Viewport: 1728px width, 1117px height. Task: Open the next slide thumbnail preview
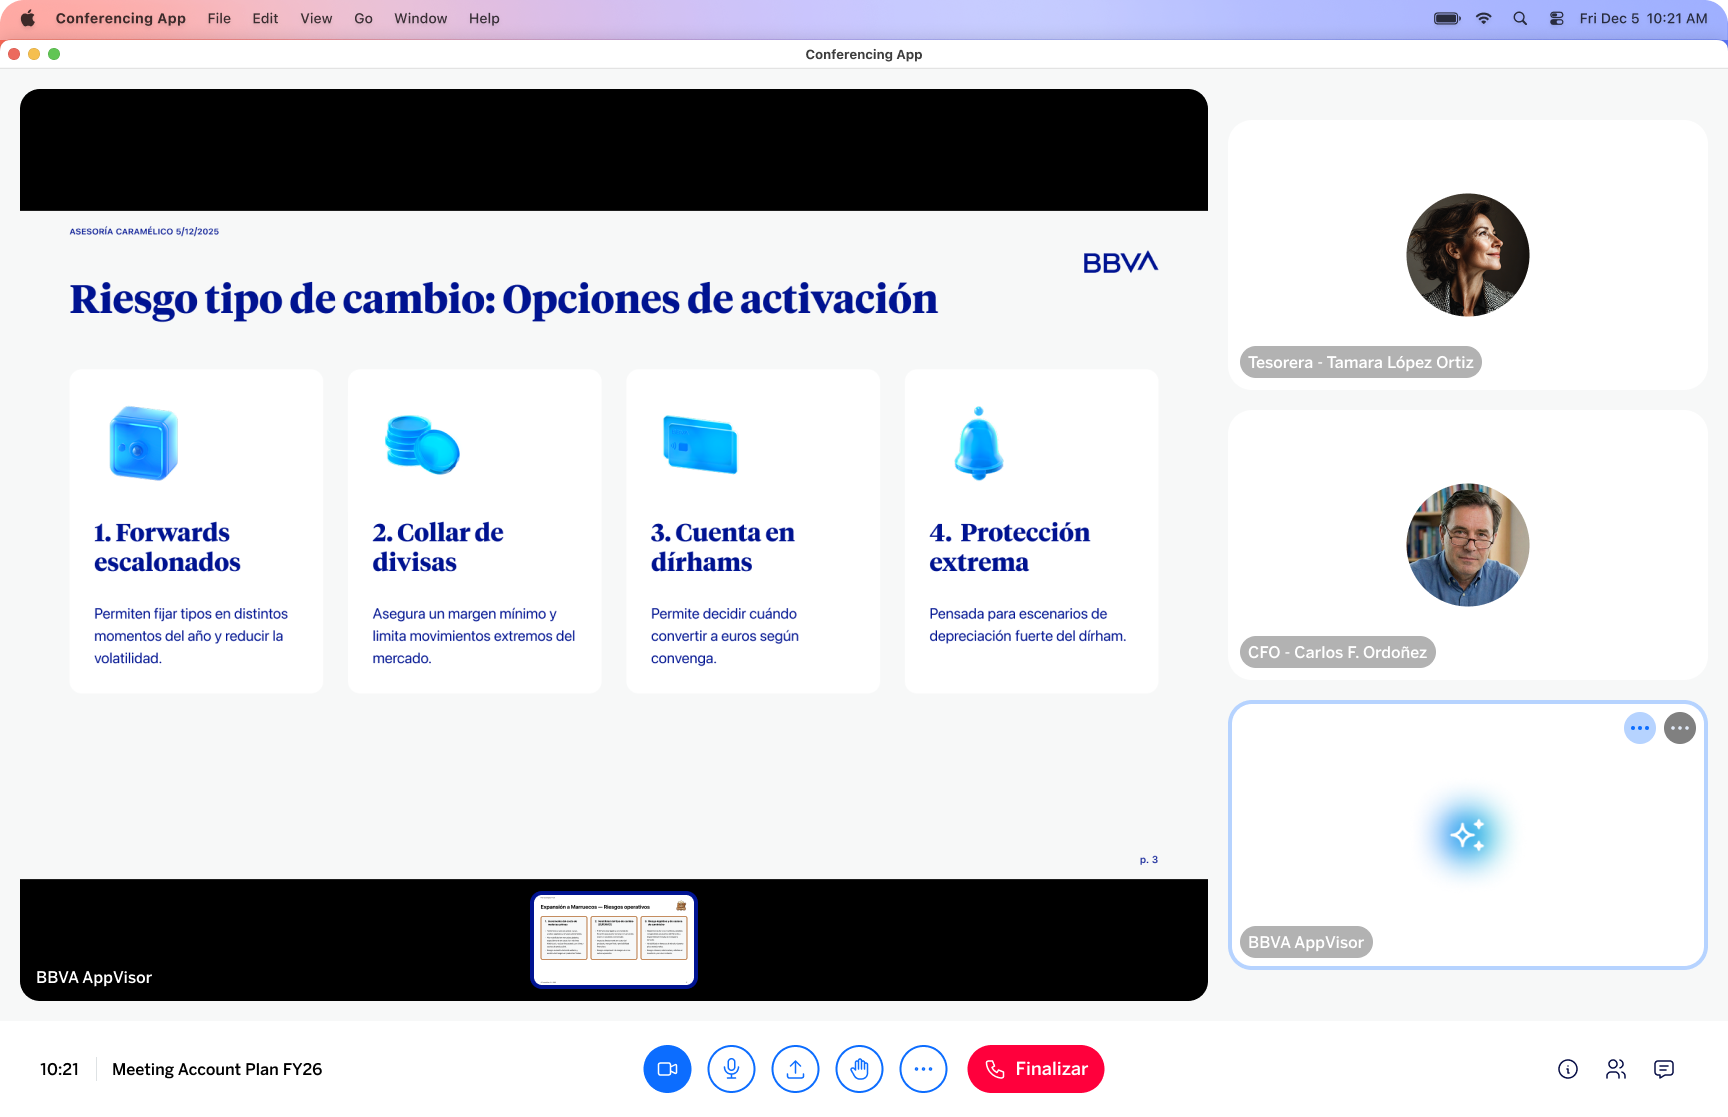(613, 940)
